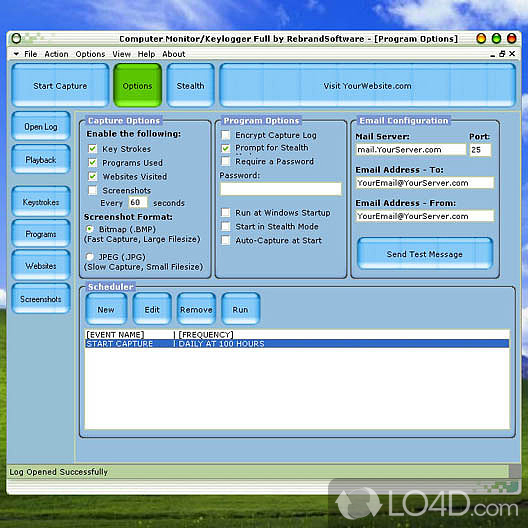Click the Port field showing 25

[x=481, y=150]
